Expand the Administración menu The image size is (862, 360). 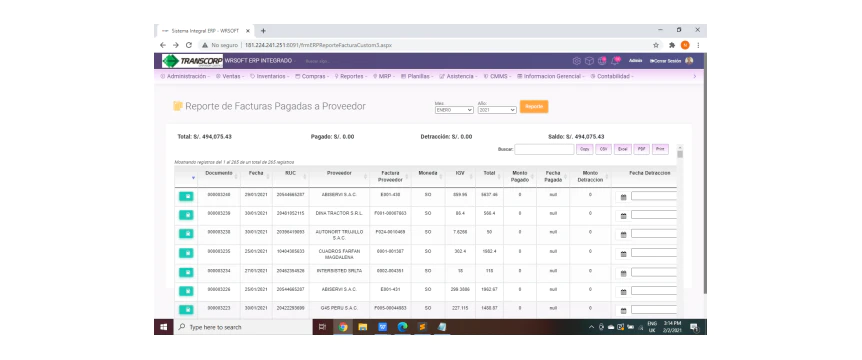[185, 76]
